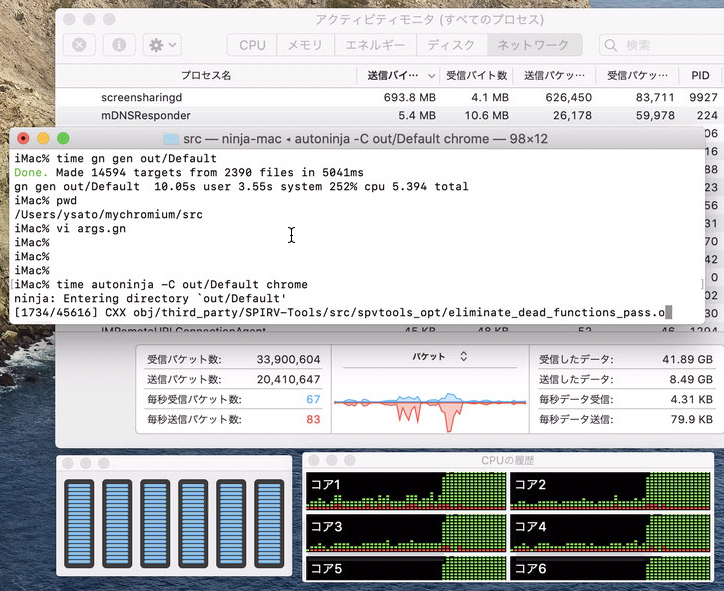Image resolution: width=724 pixels, height=591 pixels.
Task: Click the first CPU usage bar meter
Action: pyautogui.click(x=79, y=526)
